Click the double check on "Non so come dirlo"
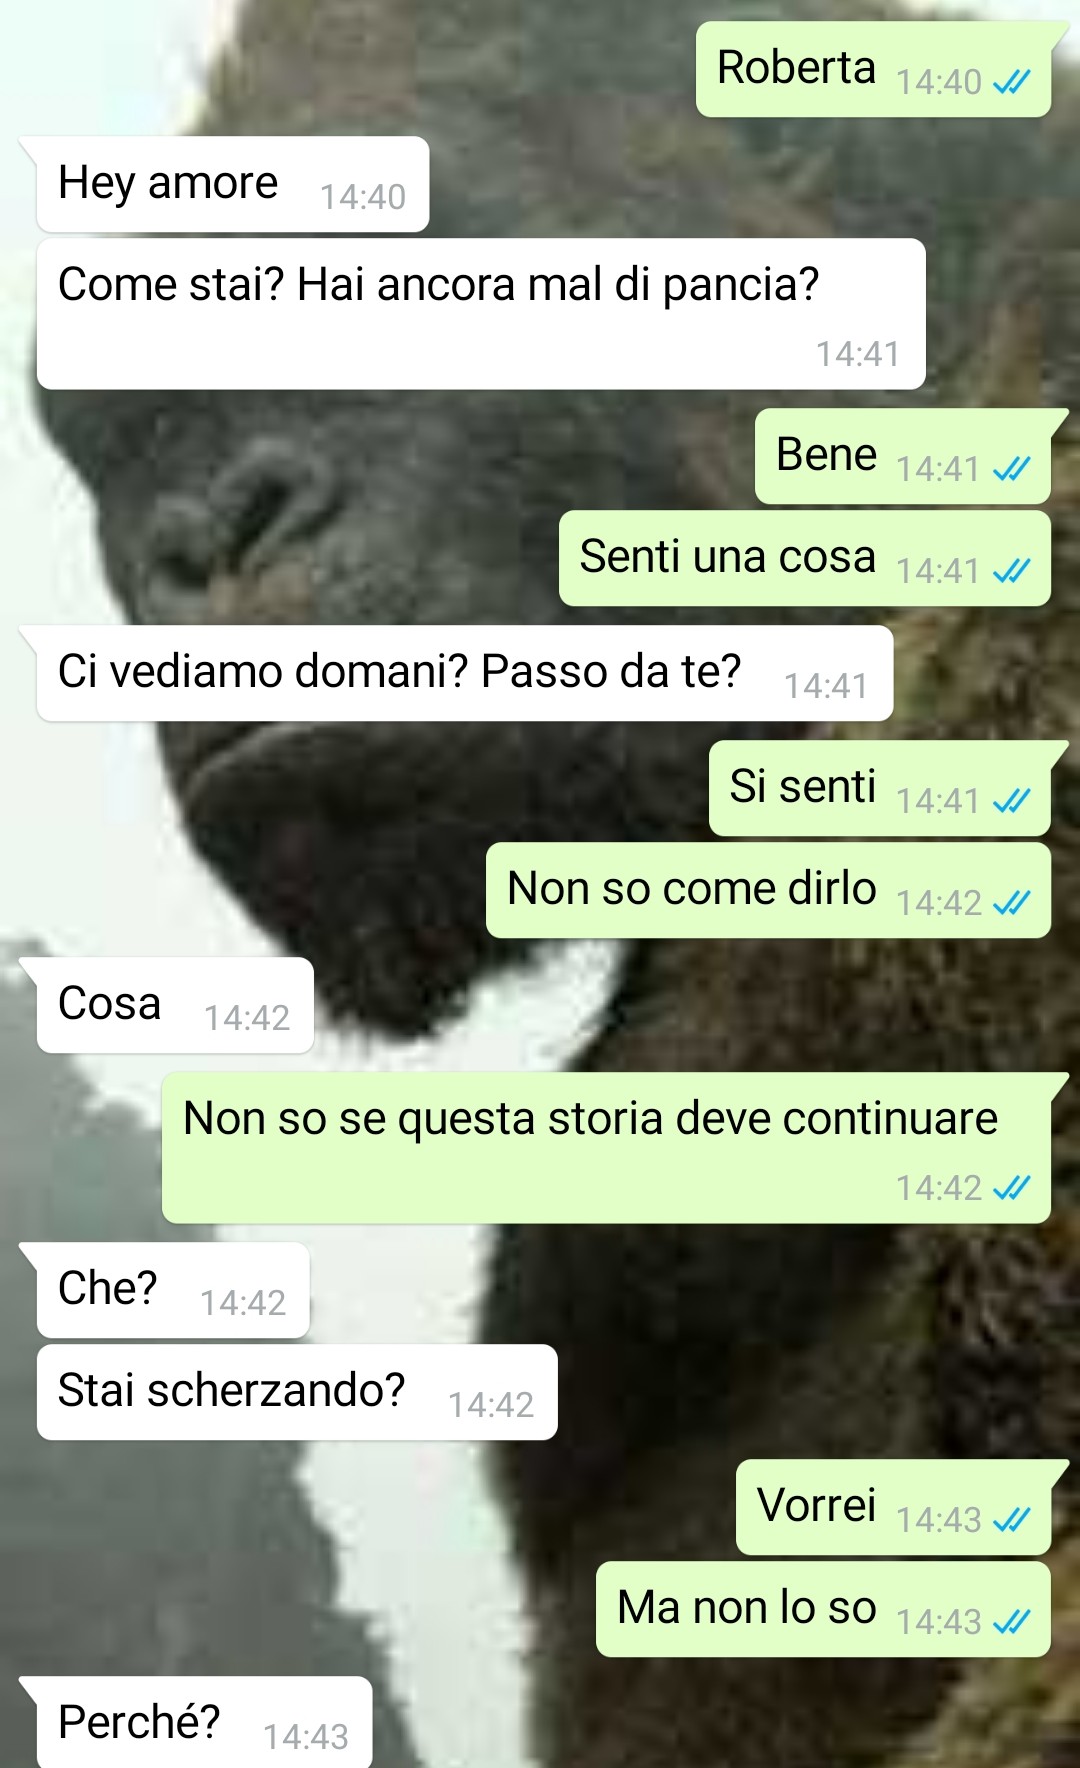The width and height of the screenshot is (1080, 1768). click(x=1011, y=903)
